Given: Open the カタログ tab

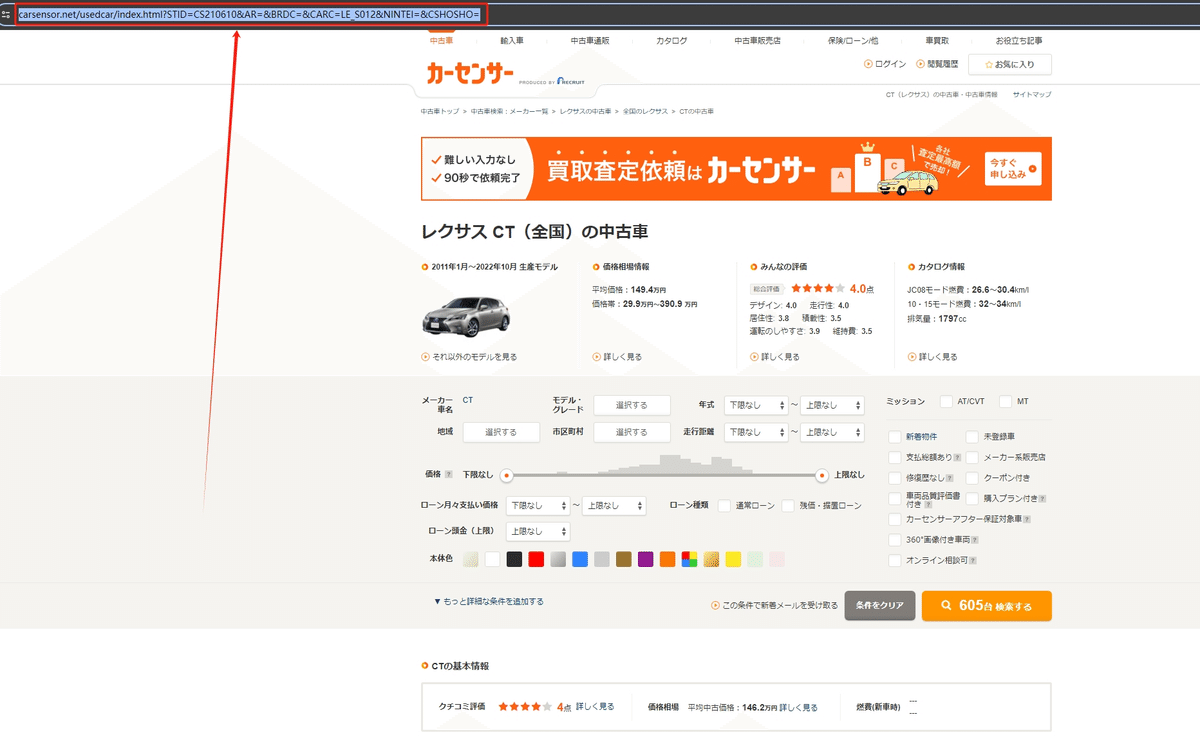Looking at the screenshot, I should 672,40.
